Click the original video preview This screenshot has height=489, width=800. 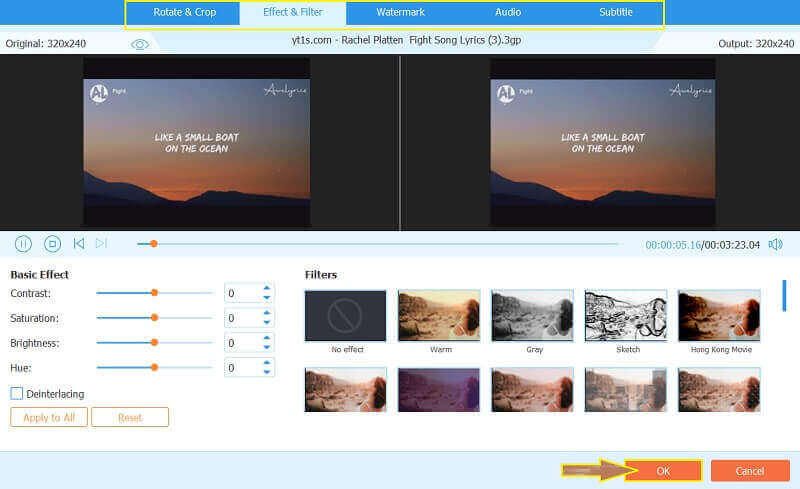pyautogui.click(x=196, y=142)
